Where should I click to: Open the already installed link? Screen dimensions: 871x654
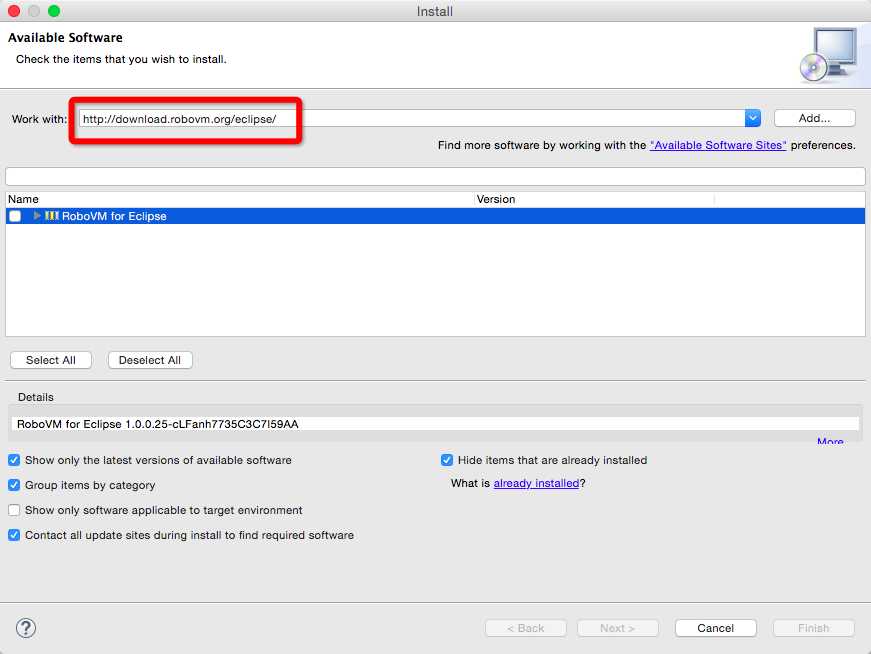(x=536, y=483)
